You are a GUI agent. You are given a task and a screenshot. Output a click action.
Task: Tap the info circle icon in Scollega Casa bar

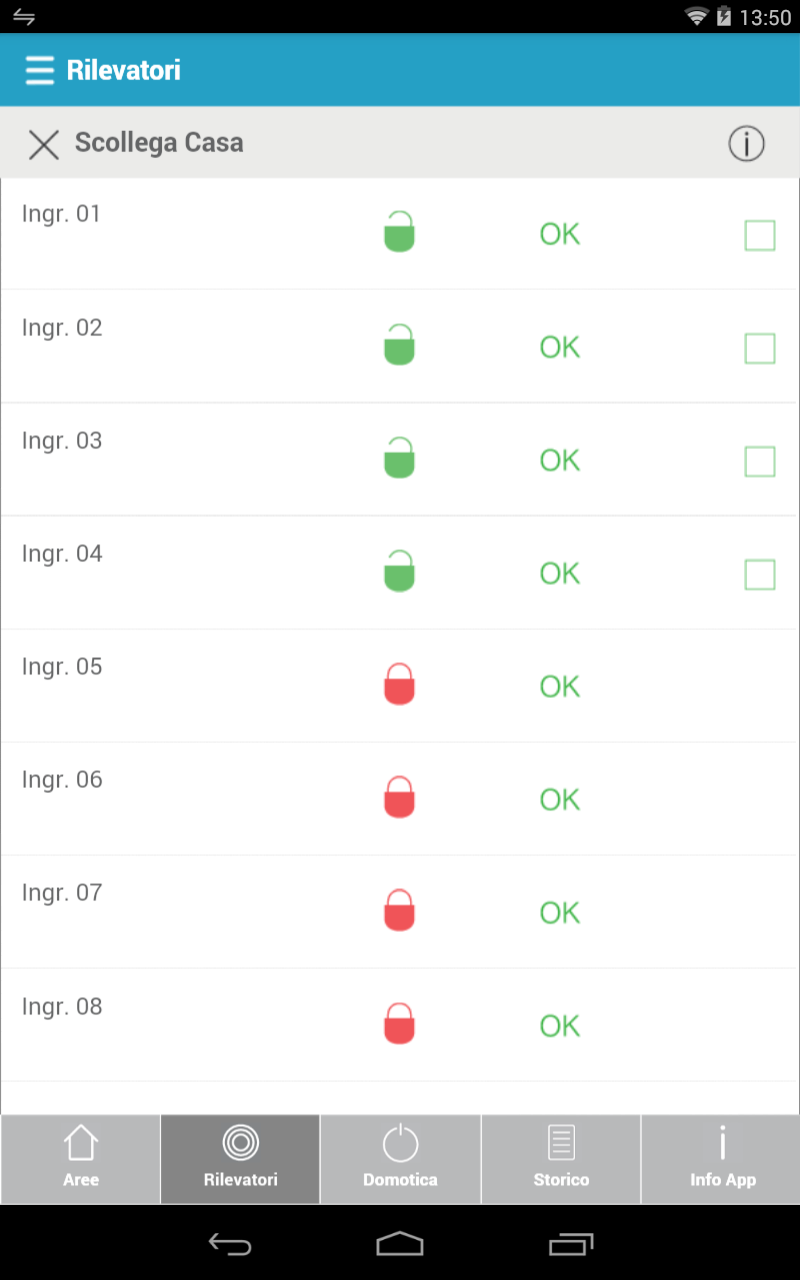746,144
